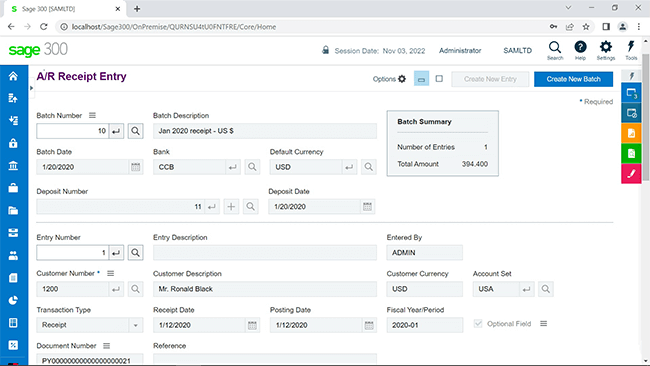Click the Customer Number go arrow button
Image resolution: width=650 pixels, height=366 pixels.
coord(116,289)
